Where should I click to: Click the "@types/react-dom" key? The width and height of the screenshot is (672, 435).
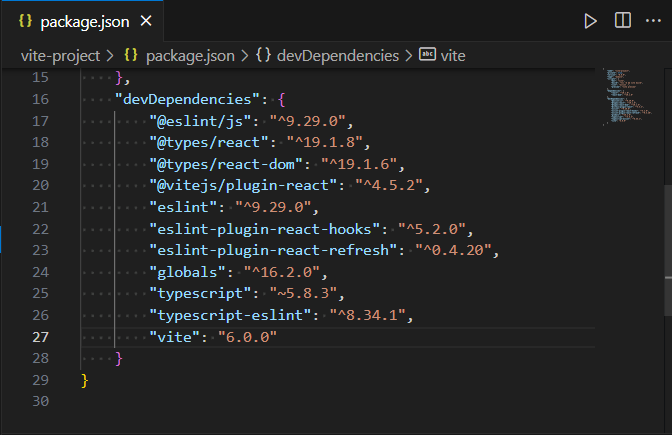coord(226,164)
